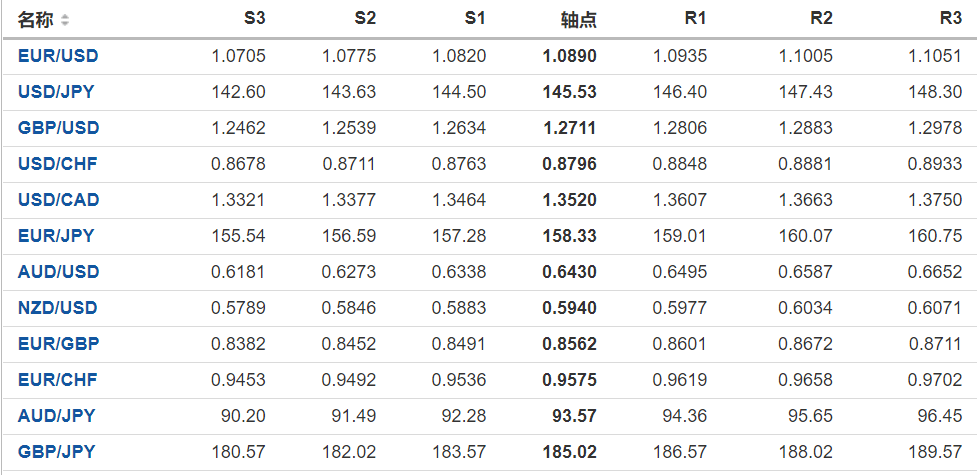Open the EUR/CHF currency pair link
This screenshot has height=475, width=977.
(x=57, y=380)
